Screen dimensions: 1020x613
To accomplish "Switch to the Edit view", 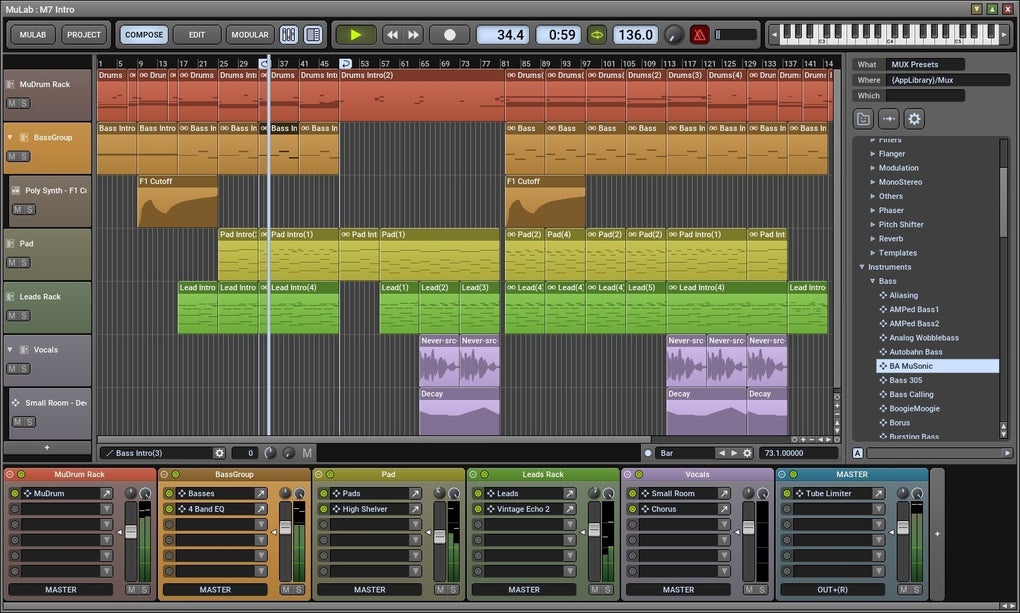I will point(197,35).
